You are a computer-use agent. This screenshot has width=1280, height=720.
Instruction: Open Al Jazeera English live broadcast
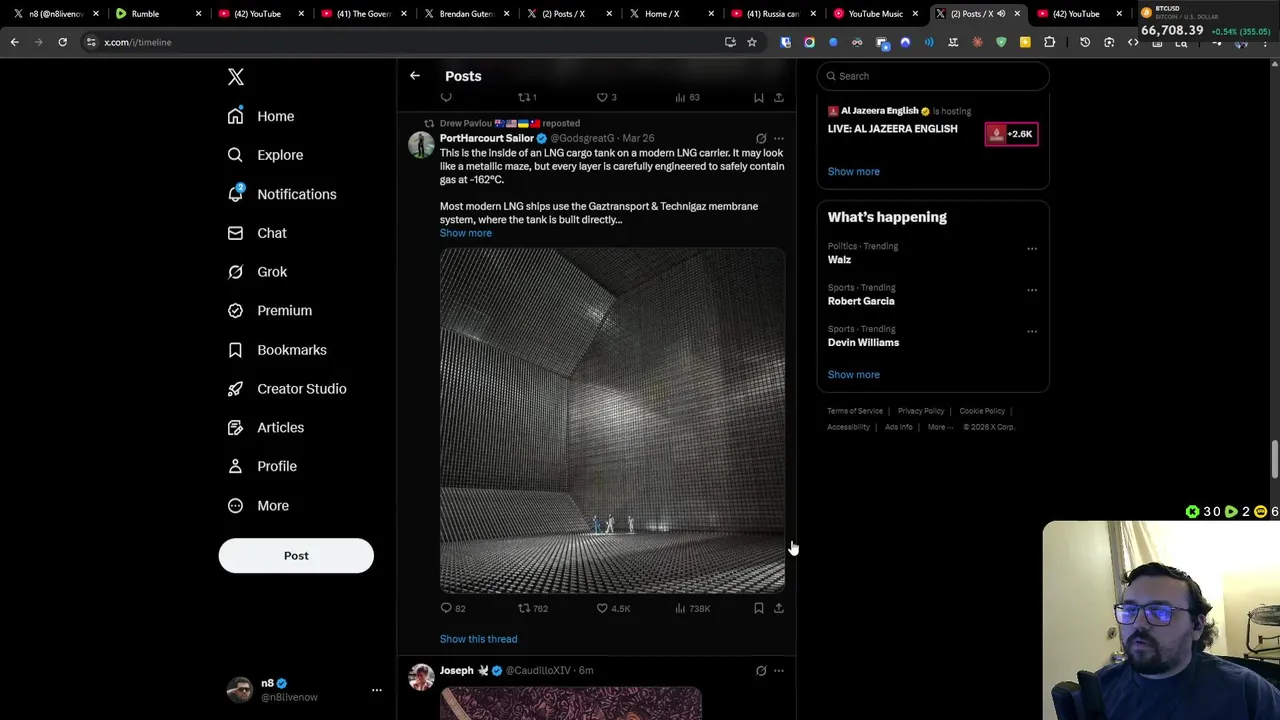[x=892, y=129]
